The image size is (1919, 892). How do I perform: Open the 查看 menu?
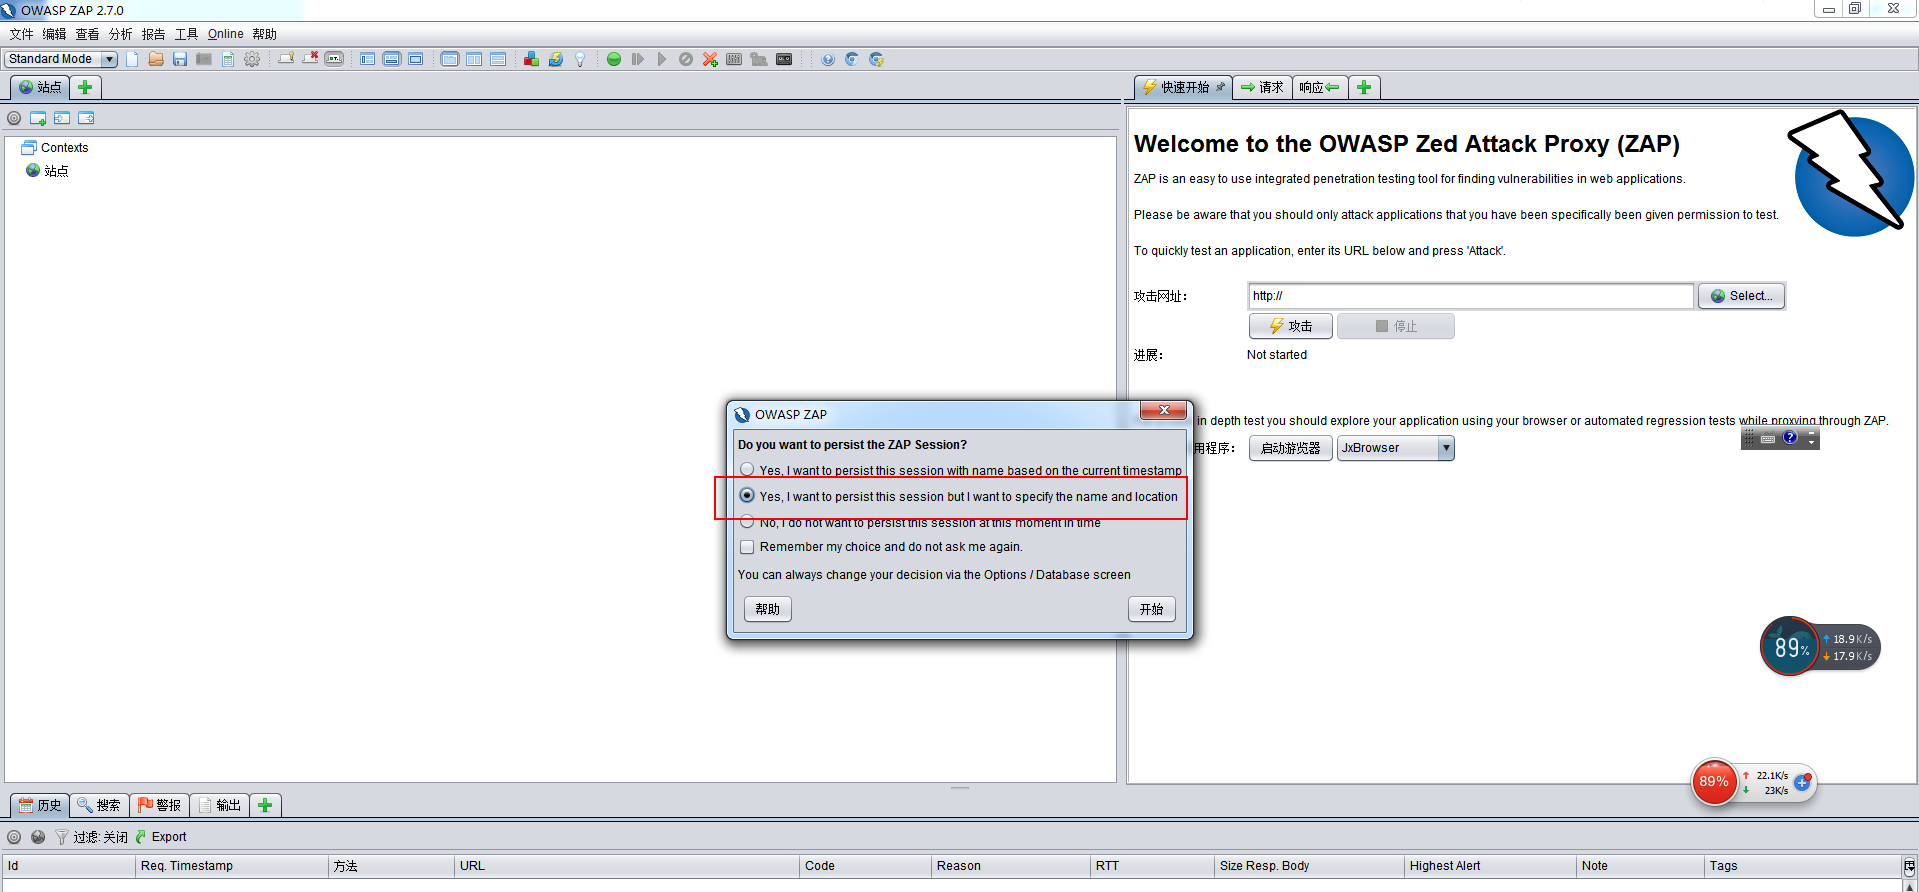pyautogui.click(x=87, y=34)
